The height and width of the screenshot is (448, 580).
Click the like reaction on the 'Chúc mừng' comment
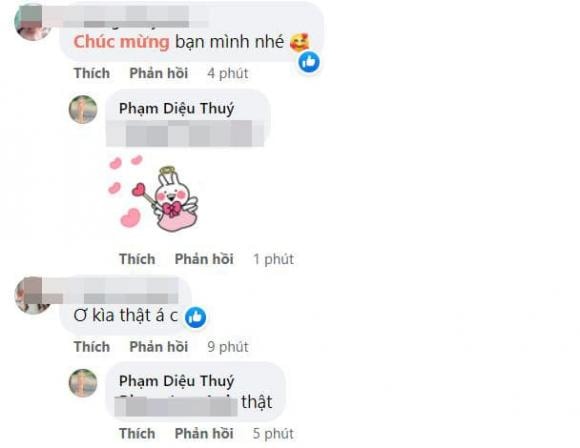tap(309, 62)
